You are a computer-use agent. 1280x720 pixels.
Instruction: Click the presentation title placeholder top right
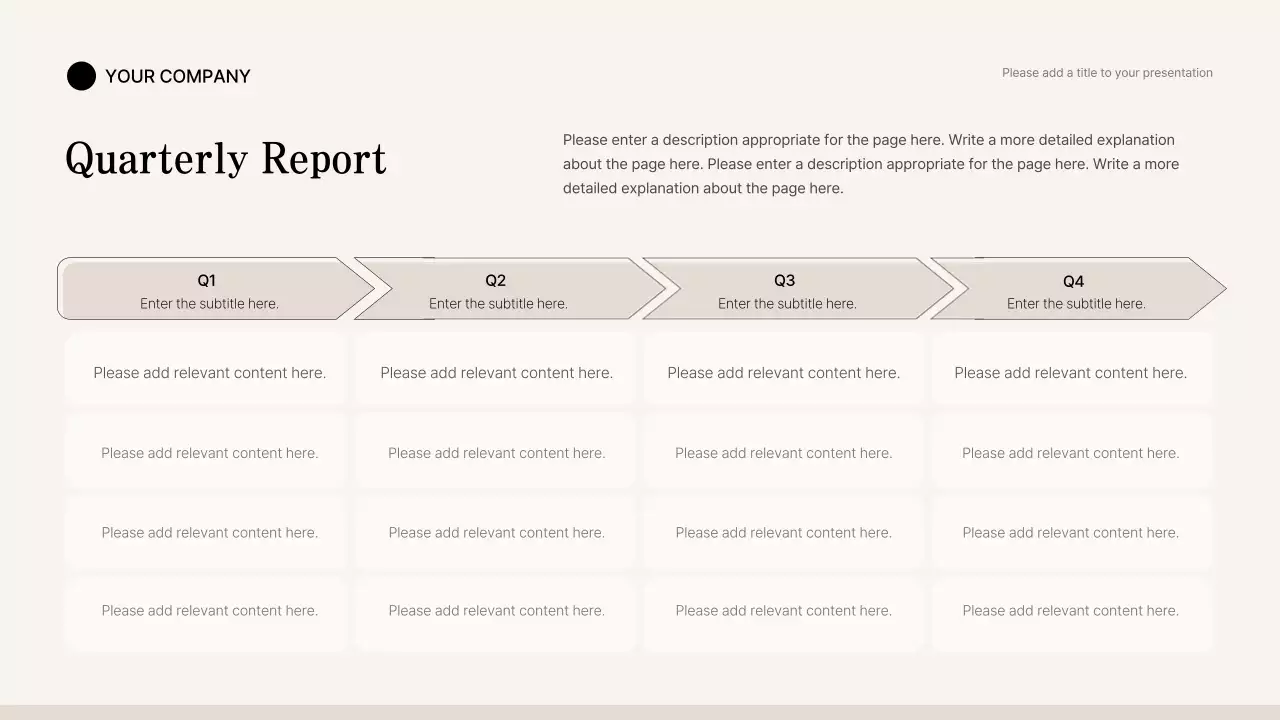coord(1107,72)
